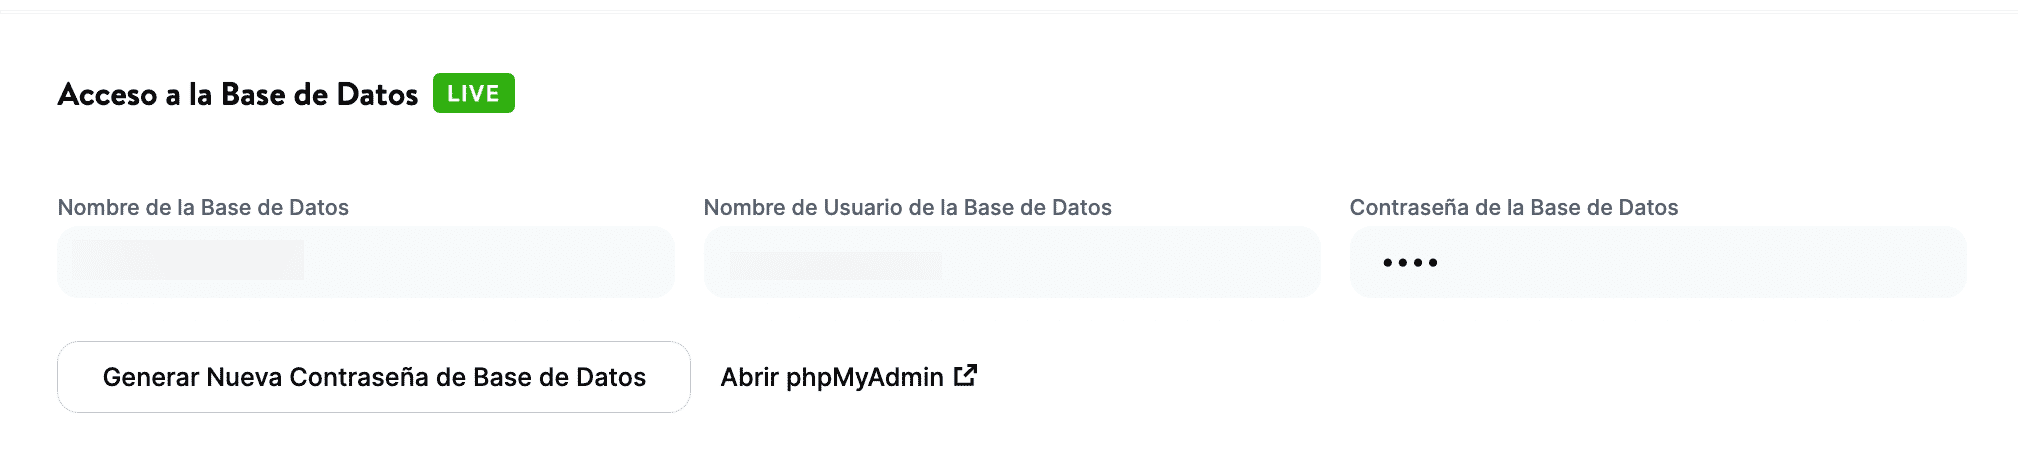Click the masked password dots
The width and height of the screenshot is (2018, 472).
[x=1410, y=263]
